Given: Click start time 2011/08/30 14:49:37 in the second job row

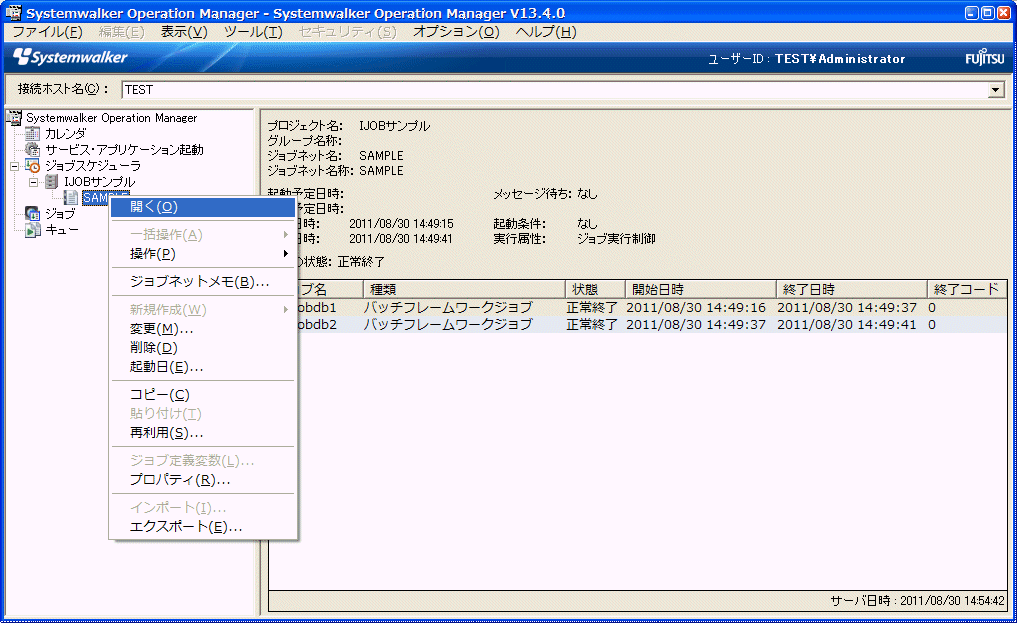Looking at the screenshot, I should (696, 324).
